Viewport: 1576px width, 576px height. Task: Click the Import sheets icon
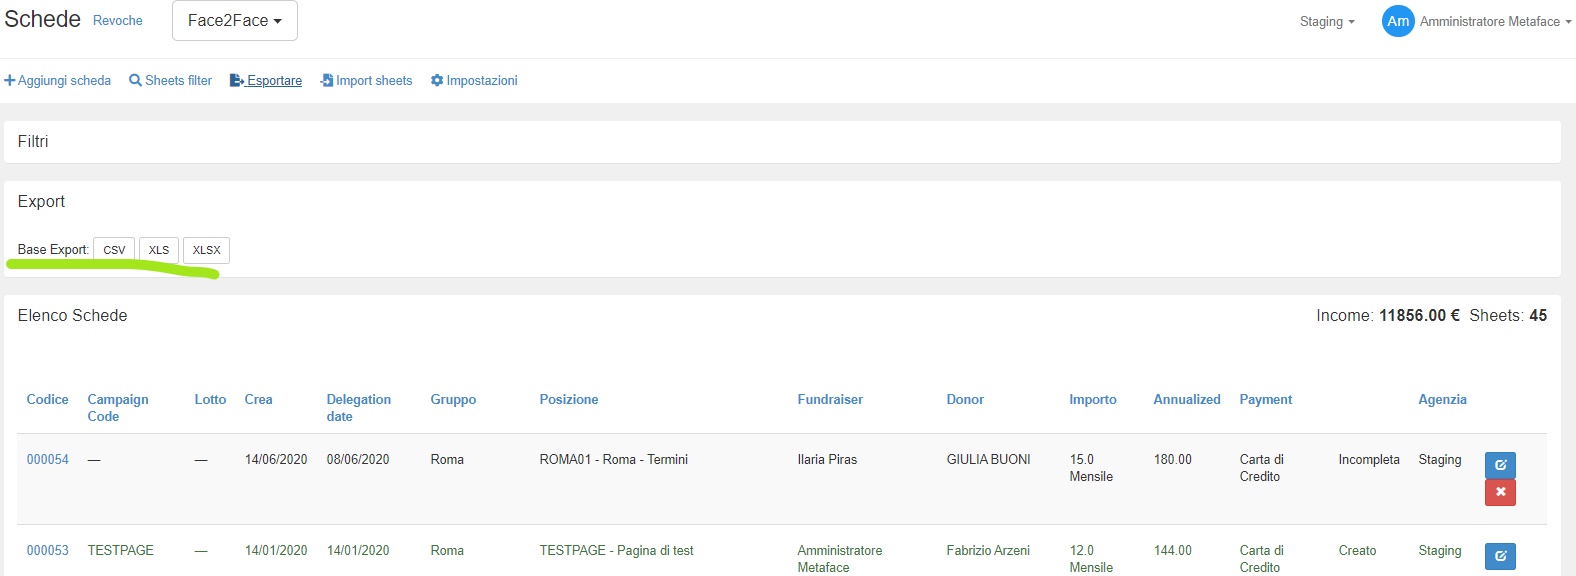pos(326,81)
